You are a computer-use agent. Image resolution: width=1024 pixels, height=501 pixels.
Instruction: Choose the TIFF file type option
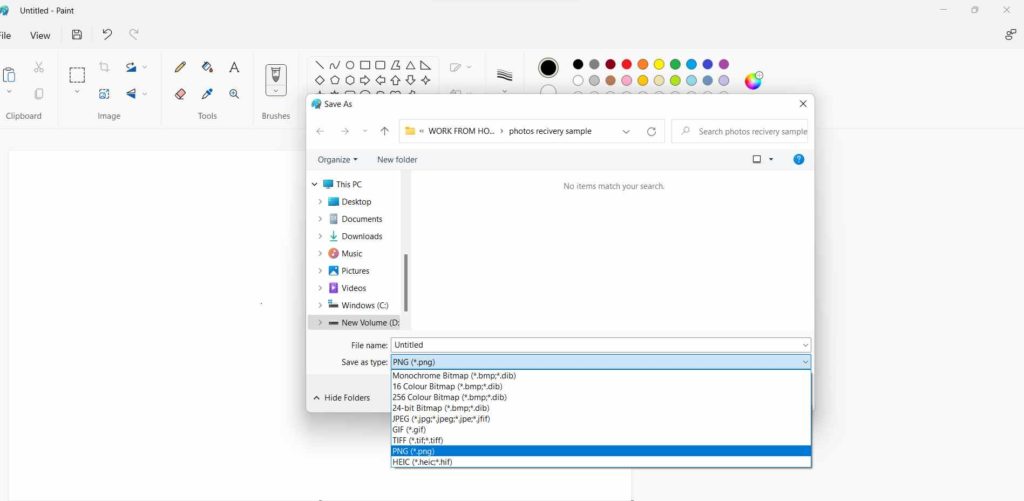point(601,440)
